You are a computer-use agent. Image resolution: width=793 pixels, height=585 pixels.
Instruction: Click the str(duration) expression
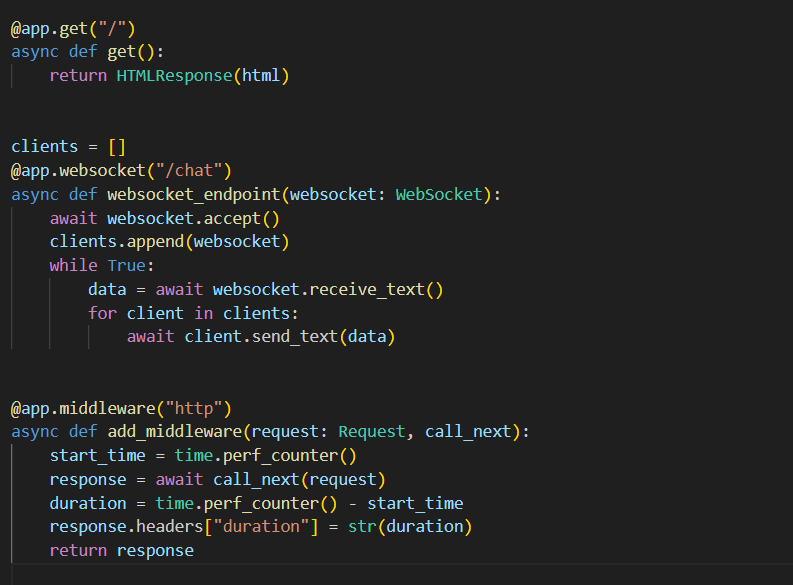click(410, 527)
